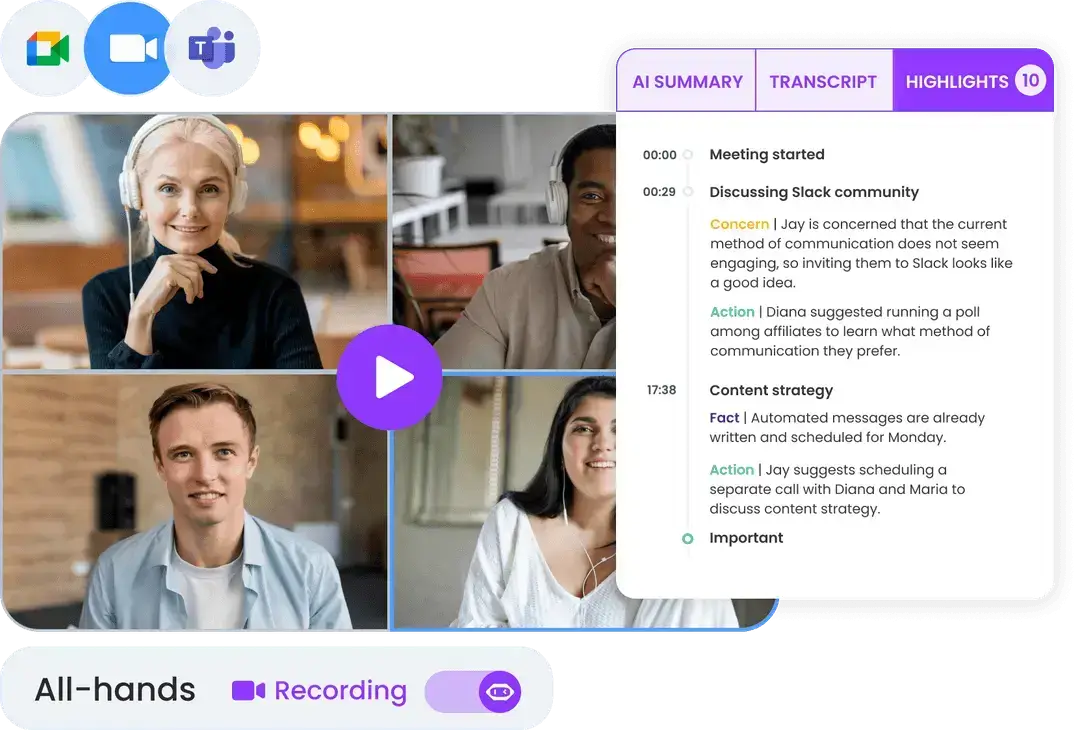Switch to the Transcript tab
Image resolution: width=1080 pixels, height=730 pixels.
823,82
